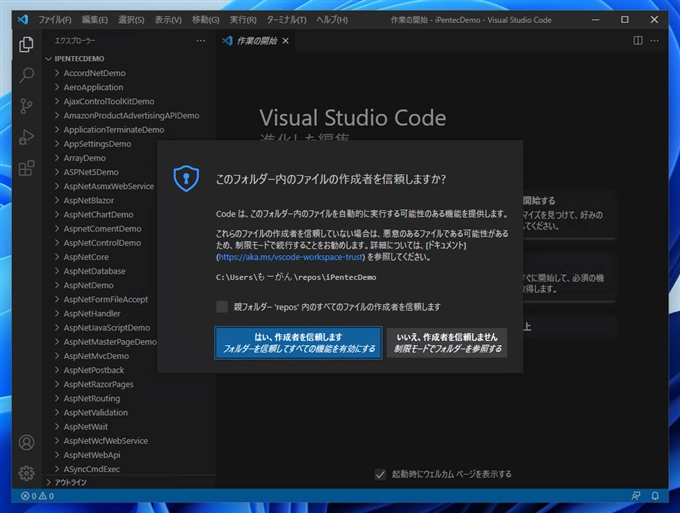Click the shield trust icon in dialog
The height and width of the screenshot is (513, 680).
[x=186, y=178]
